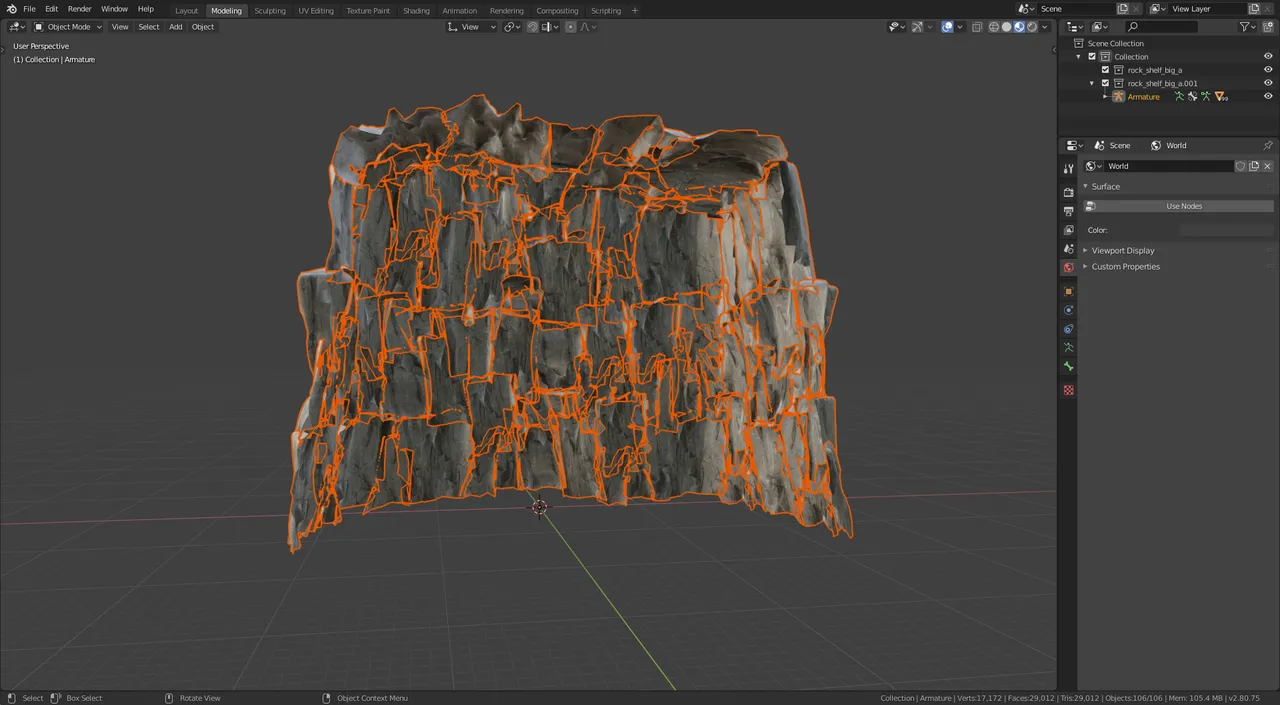Screen dimensions: 1280x705
Task: Open the viewport Object menu
Action: pos(203,27)
